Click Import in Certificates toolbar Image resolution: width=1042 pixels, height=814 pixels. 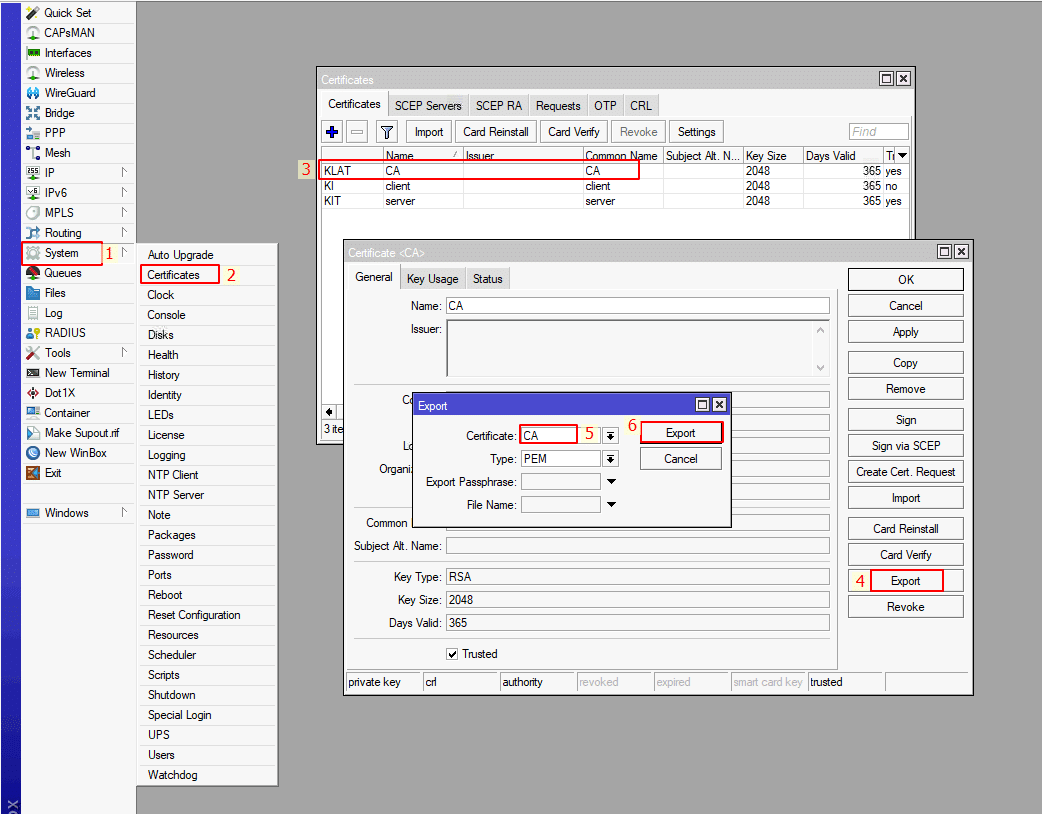(x=429, y=132)
